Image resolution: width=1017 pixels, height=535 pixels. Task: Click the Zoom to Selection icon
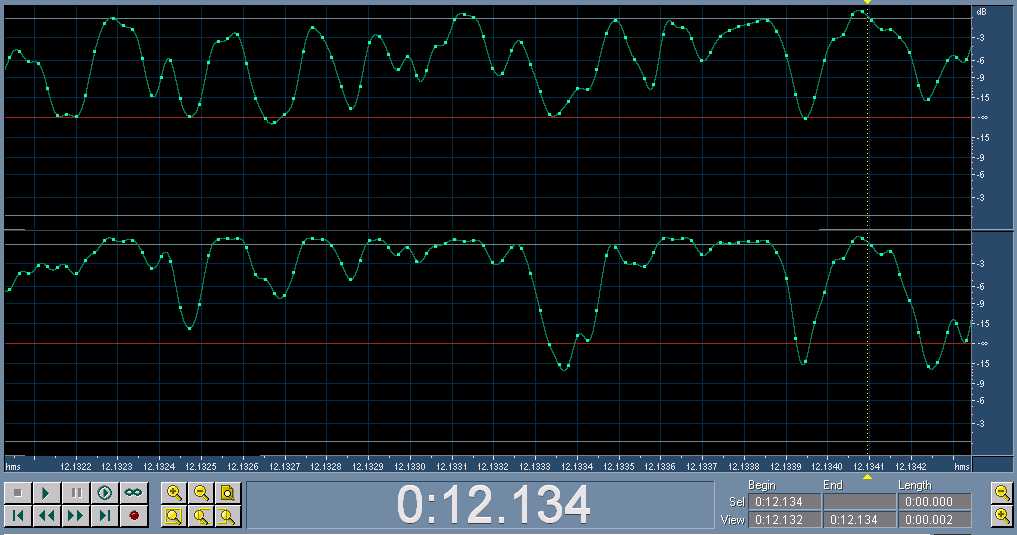click(174, 516)
